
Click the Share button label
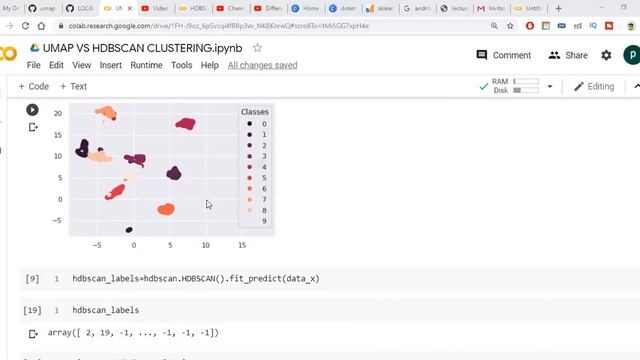coord(576,55)
